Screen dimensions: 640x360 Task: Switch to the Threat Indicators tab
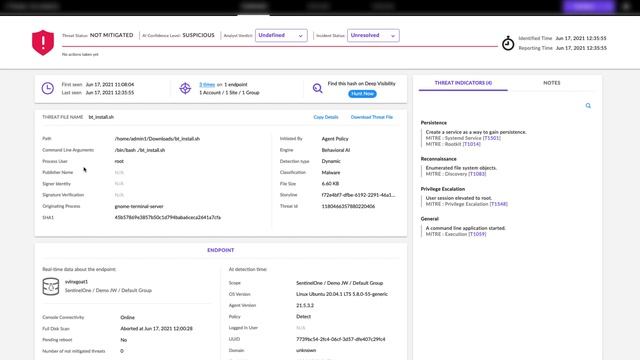pos(463,83)
